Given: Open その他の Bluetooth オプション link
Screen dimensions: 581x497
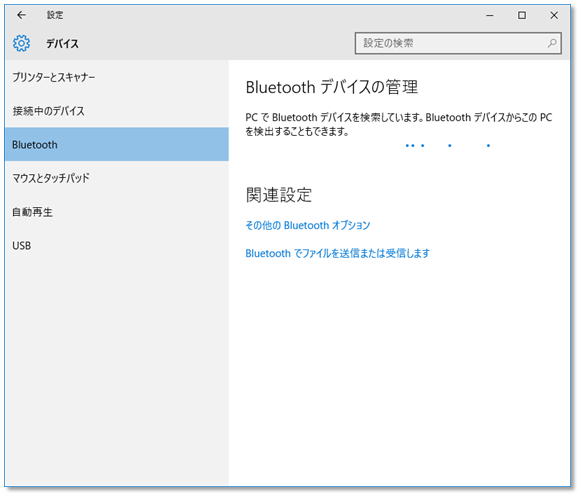Looking at the screenshot, I should click(308, 225).
